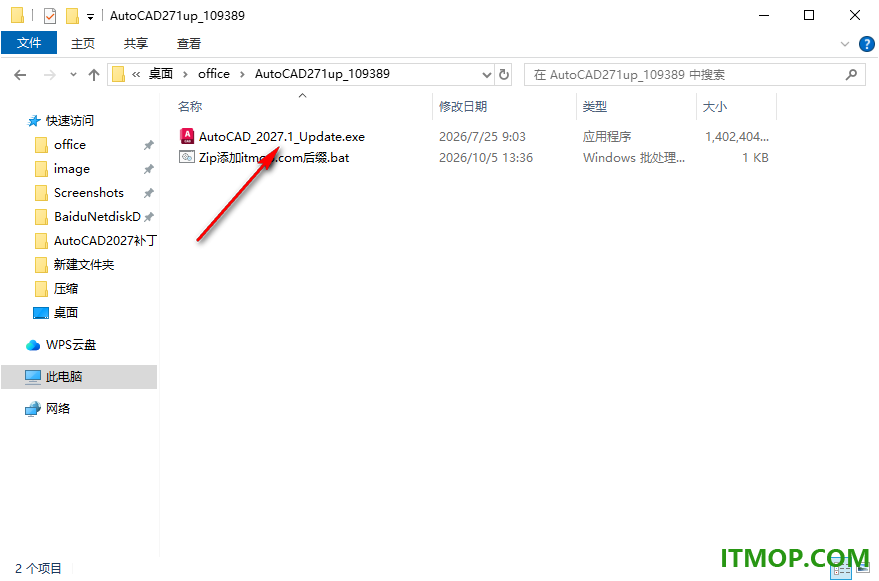The height and width of the screenshot is (581, 879).
Task: Expand the ribbon with the chevron
Action: pyautogui.click(x=845, y=44)
